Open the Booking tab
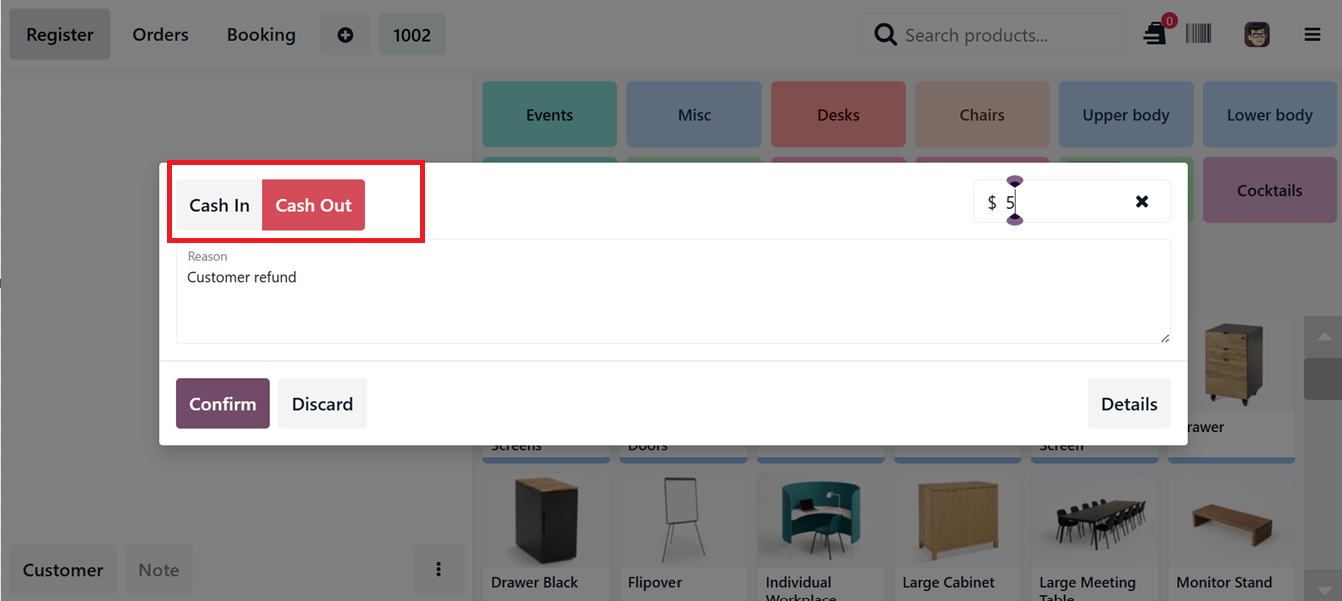 [x=261, y=35]
